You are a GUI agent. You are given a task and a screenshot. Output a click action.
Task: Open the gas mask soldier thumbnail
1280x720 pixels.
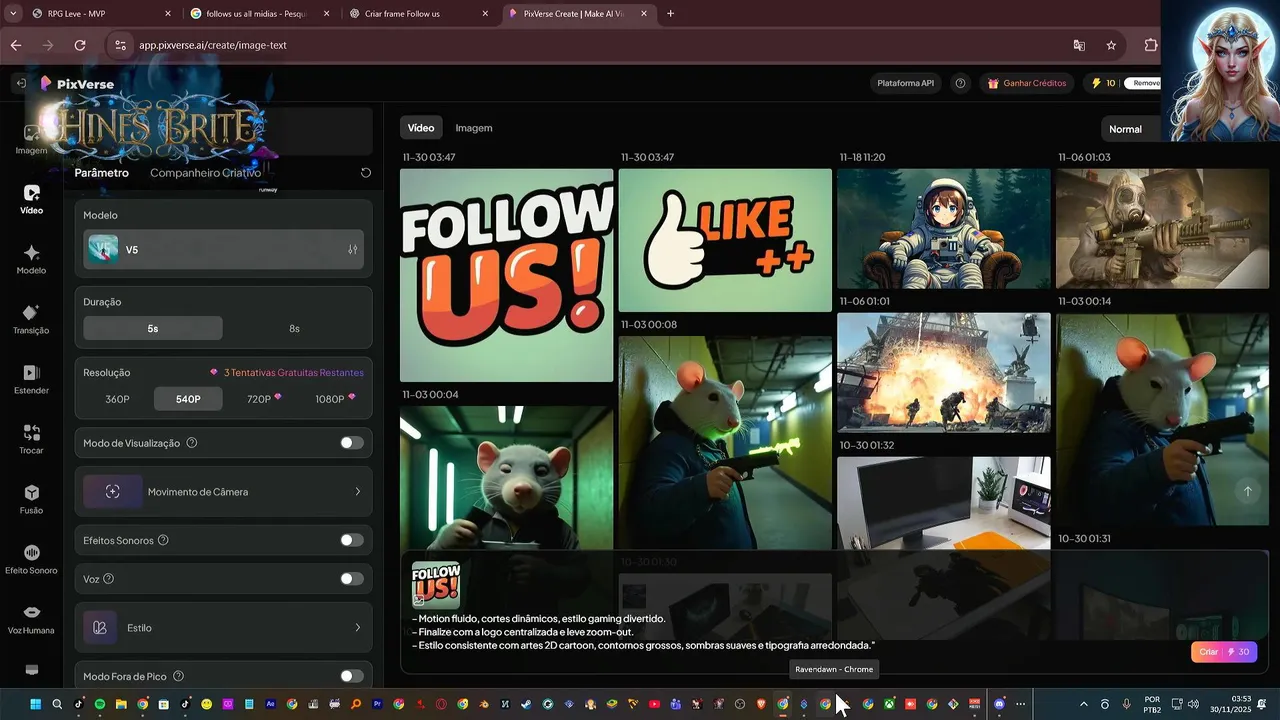(1162, 228)
